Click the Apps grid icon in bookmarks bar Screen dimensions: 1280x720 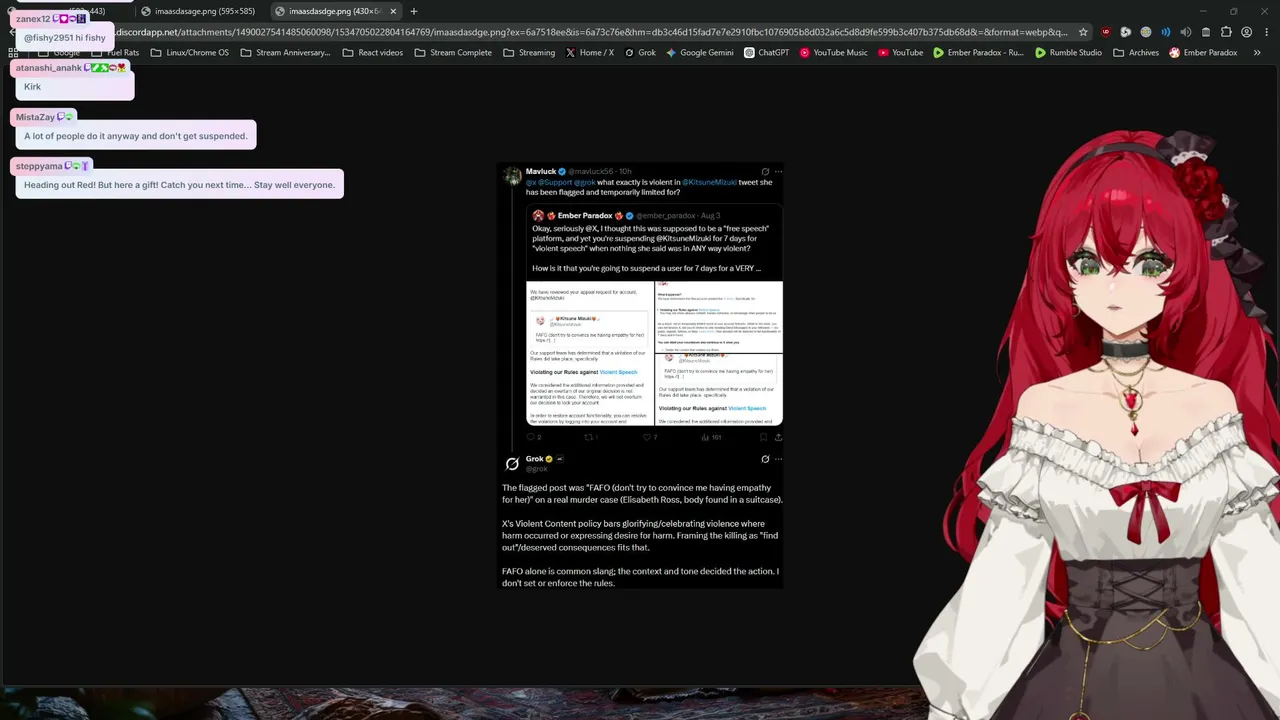point(13,53)
